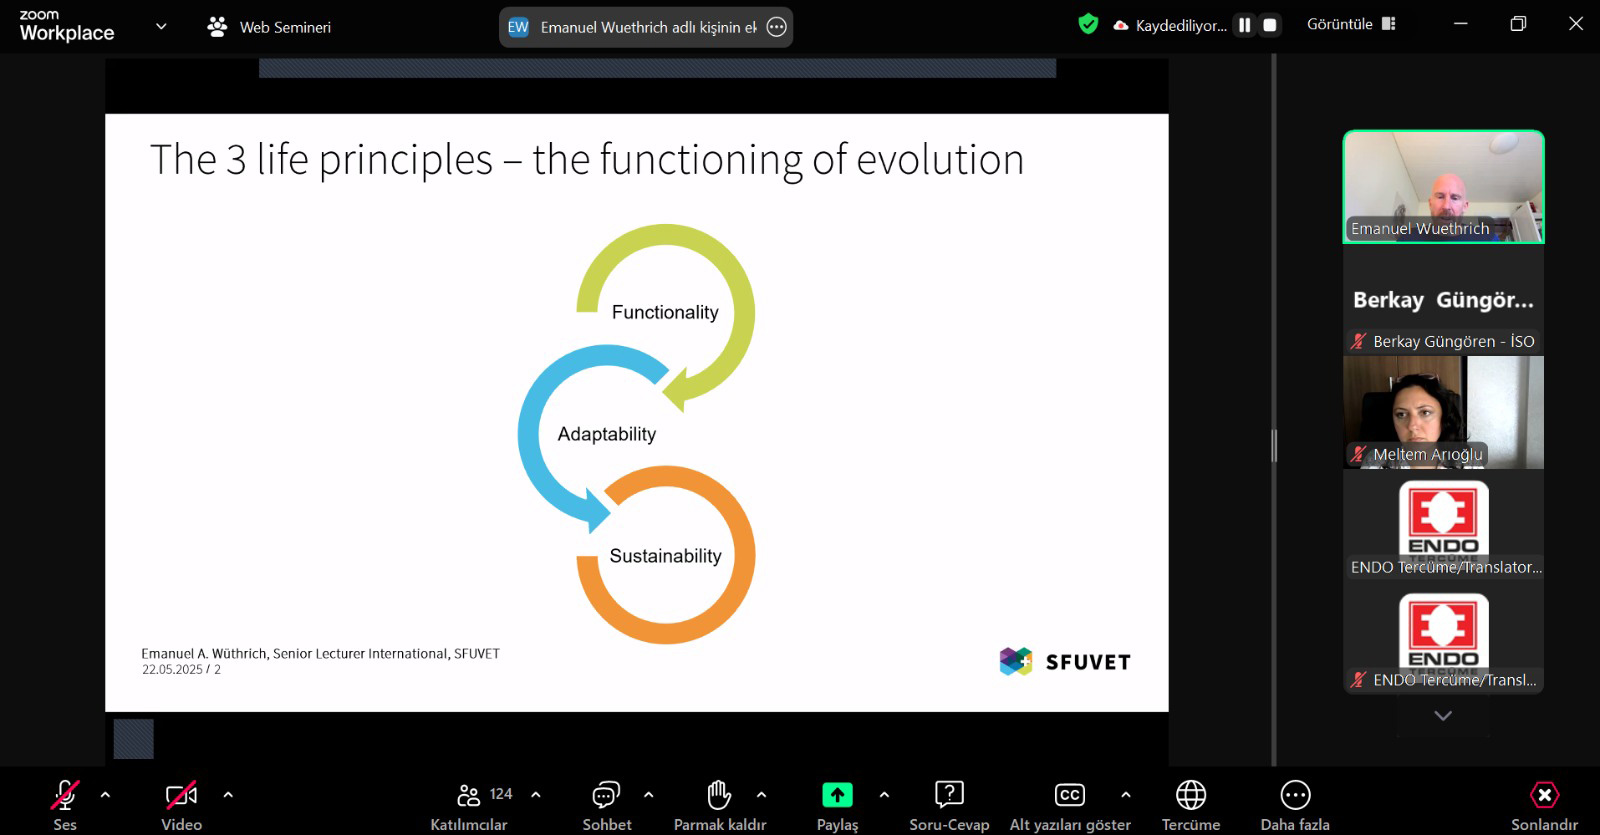Open video options arrow beside Video

tap(228, 795)
